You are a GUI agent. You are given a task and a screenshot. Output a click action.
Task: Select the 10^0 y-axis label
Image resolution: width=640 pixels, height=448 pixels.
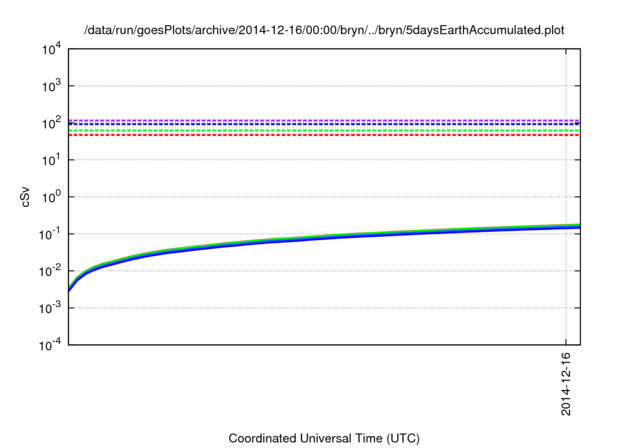point(52,197)
